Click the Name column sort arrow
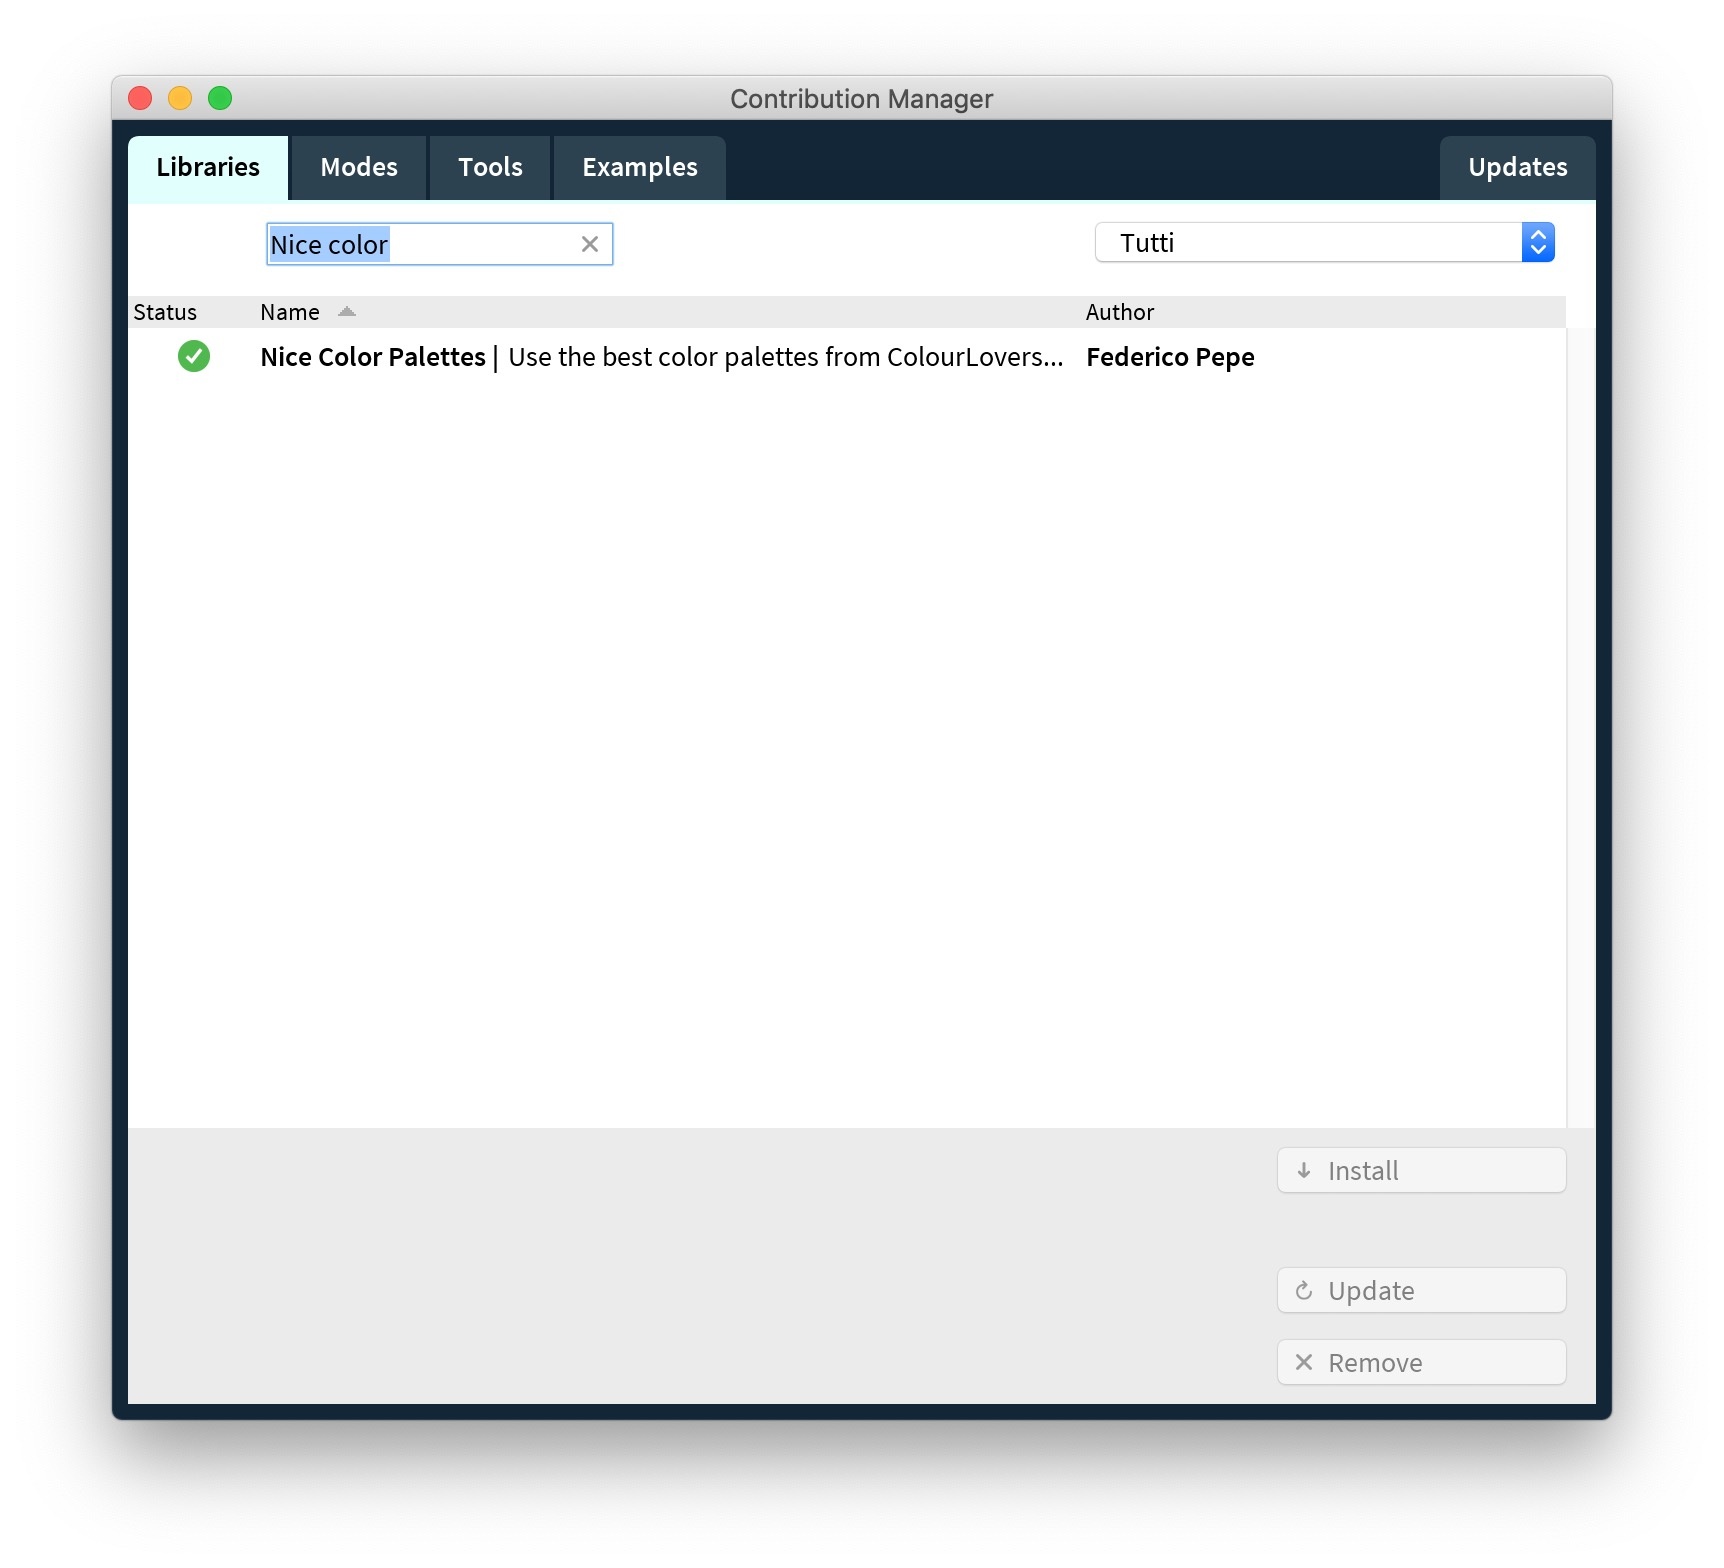Viewport: 1724px width, 1568px height. 346,312
